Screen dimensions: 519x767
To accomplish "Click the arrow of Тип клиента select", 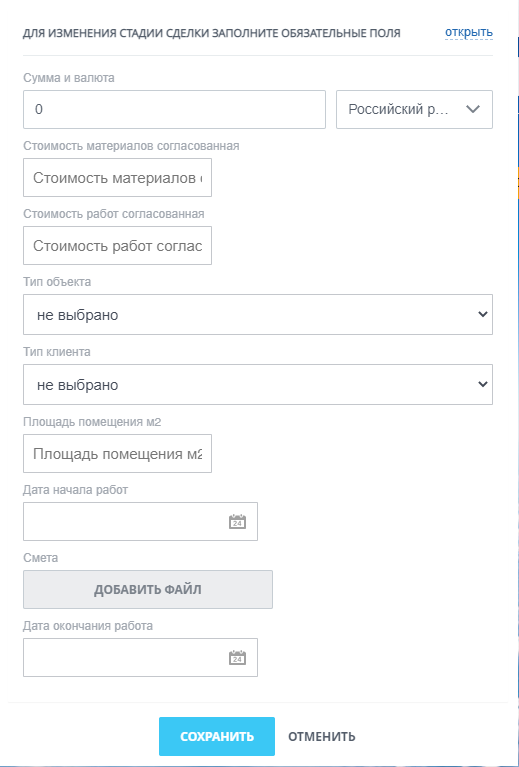I will tap(482, 384).
